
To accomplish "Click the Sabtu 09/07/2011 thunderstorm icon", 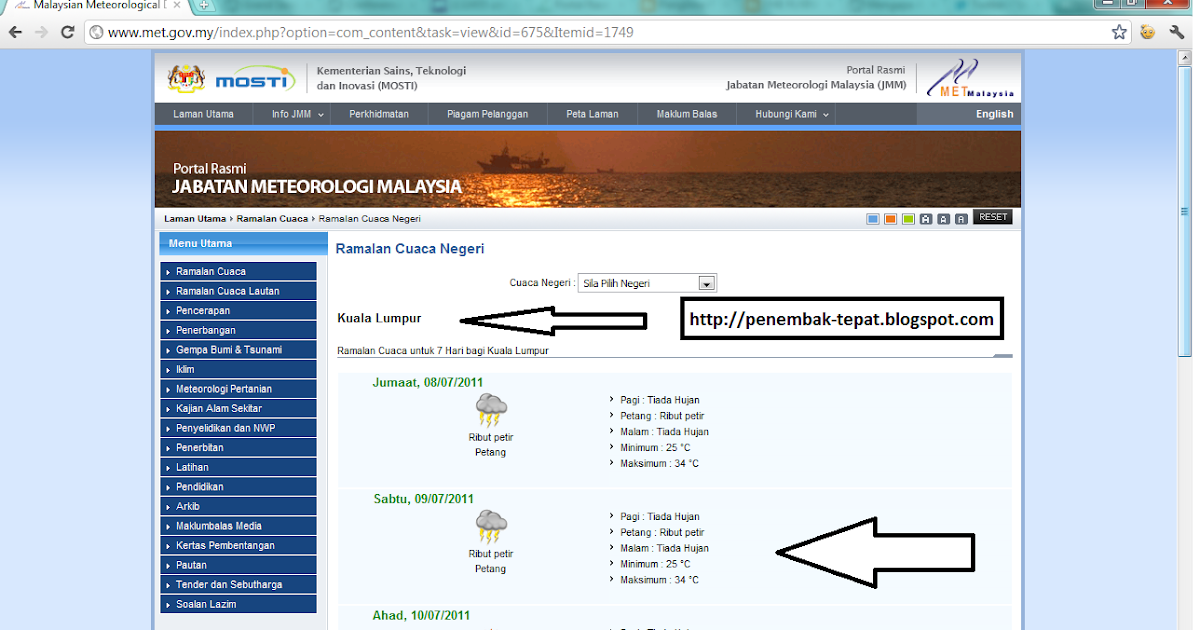I will [491, 527].
